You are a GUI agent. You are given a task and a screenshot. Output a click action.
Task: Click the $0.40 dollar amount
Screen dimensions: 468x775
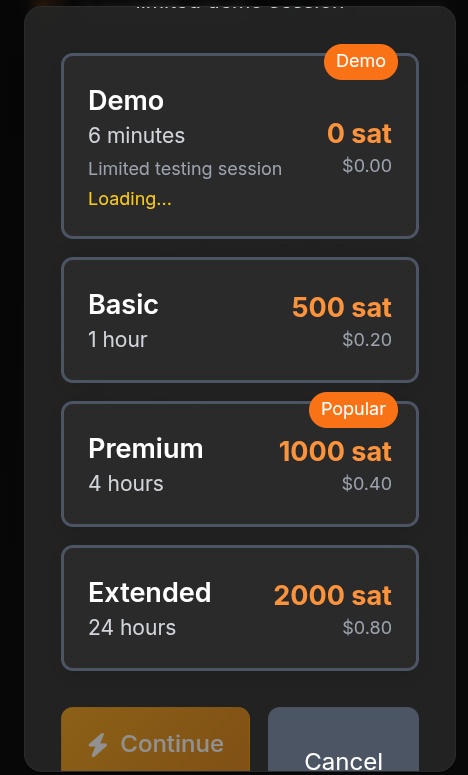coord(367,483)
